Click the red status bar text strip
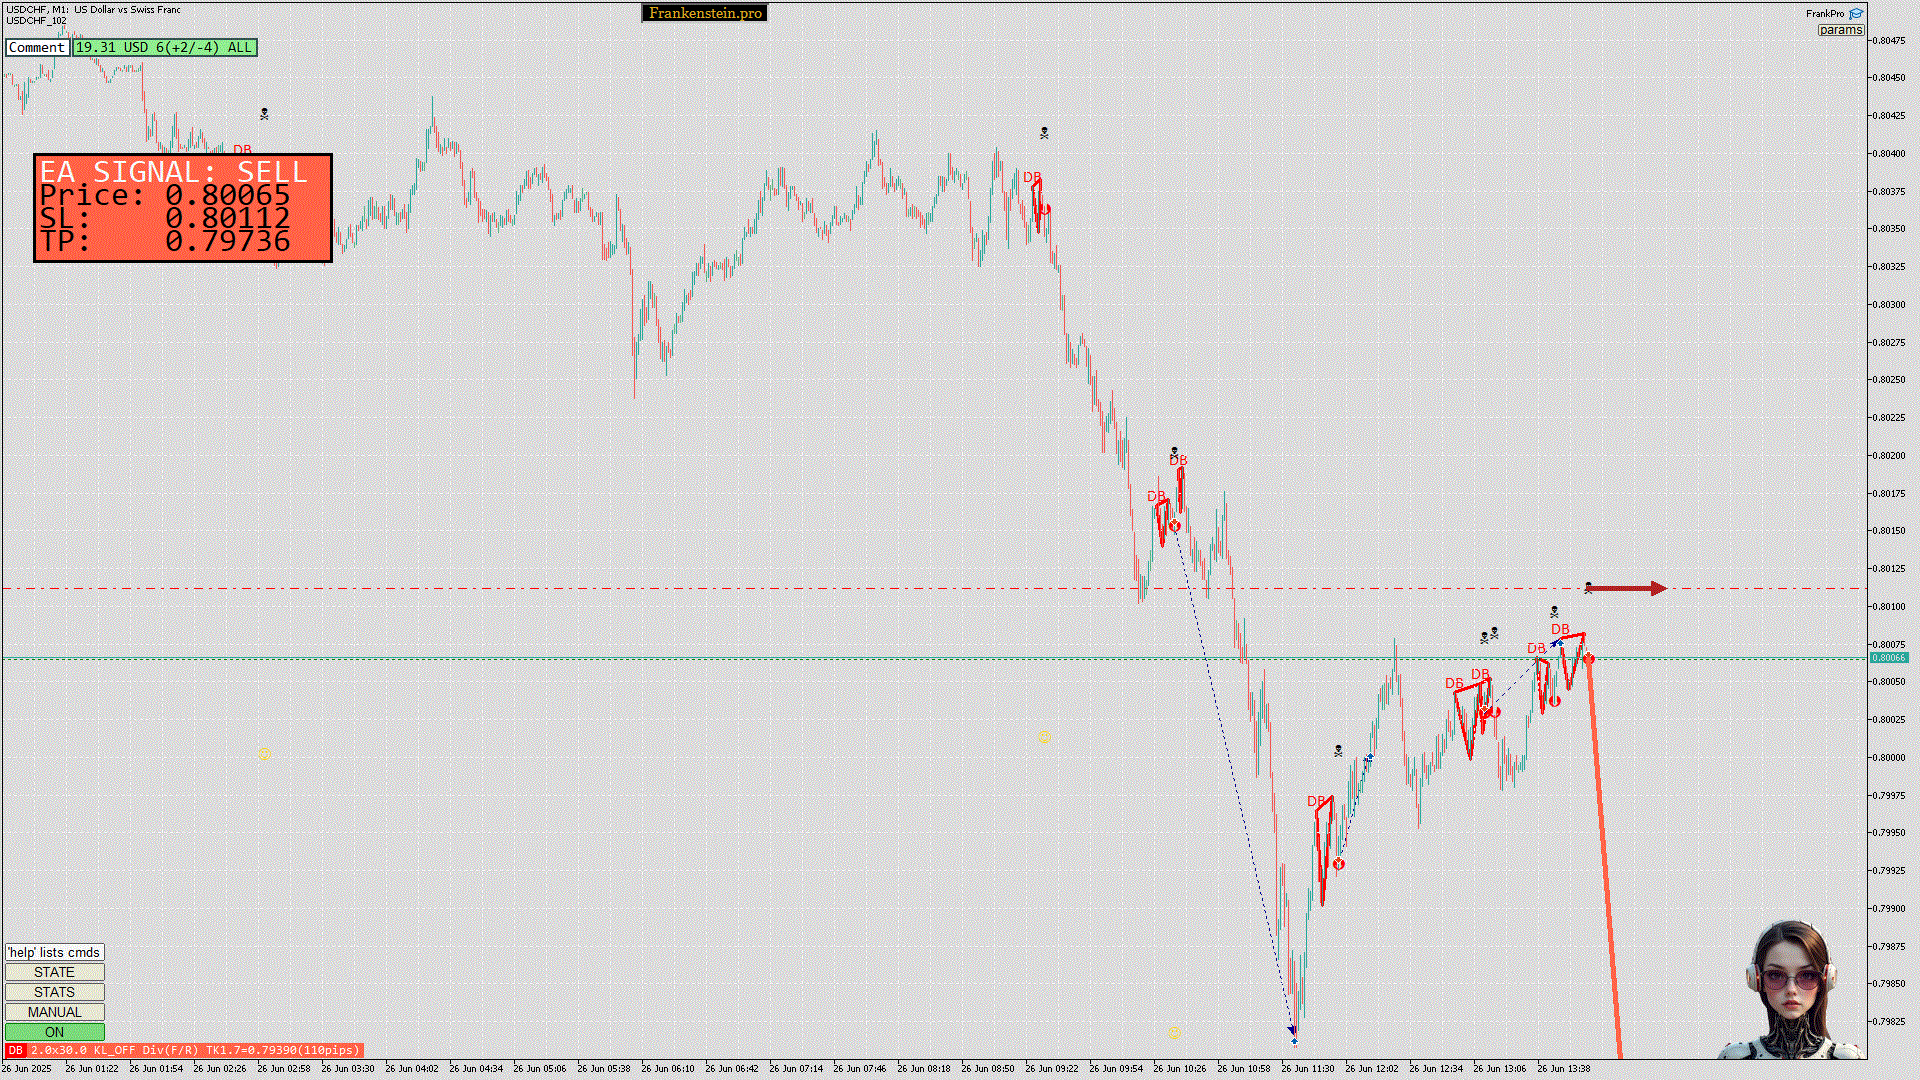 coord(195,1050)
